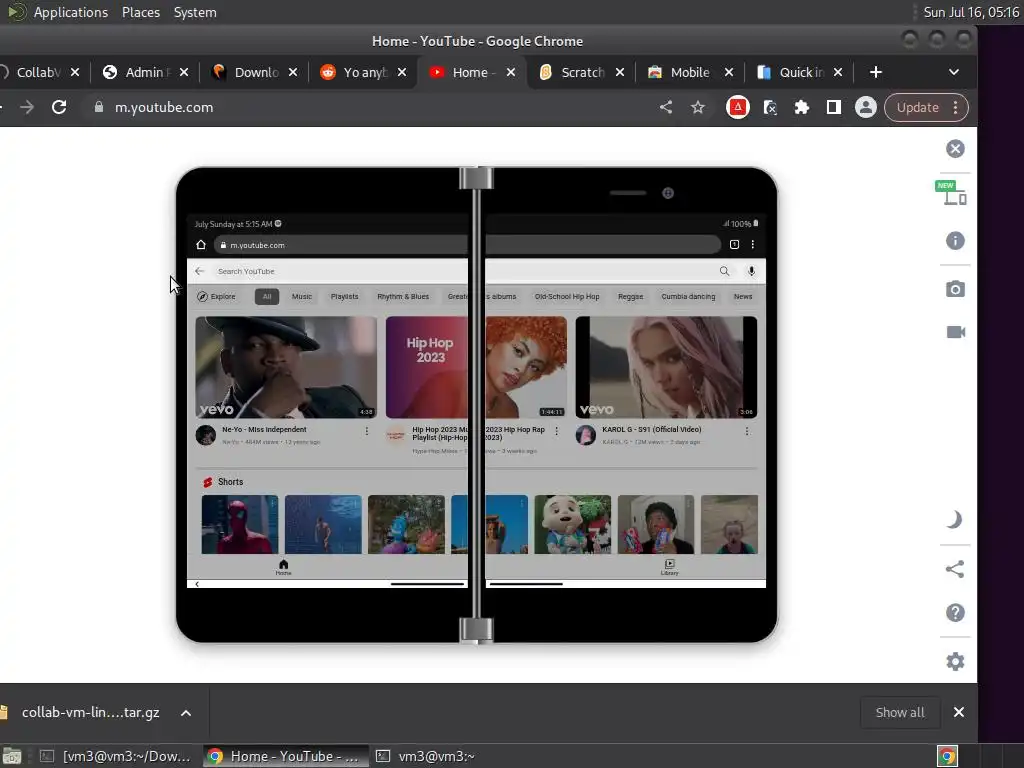Open a new tab with the plus button
The image size is (1024, 768).
[x=876, y=72]
